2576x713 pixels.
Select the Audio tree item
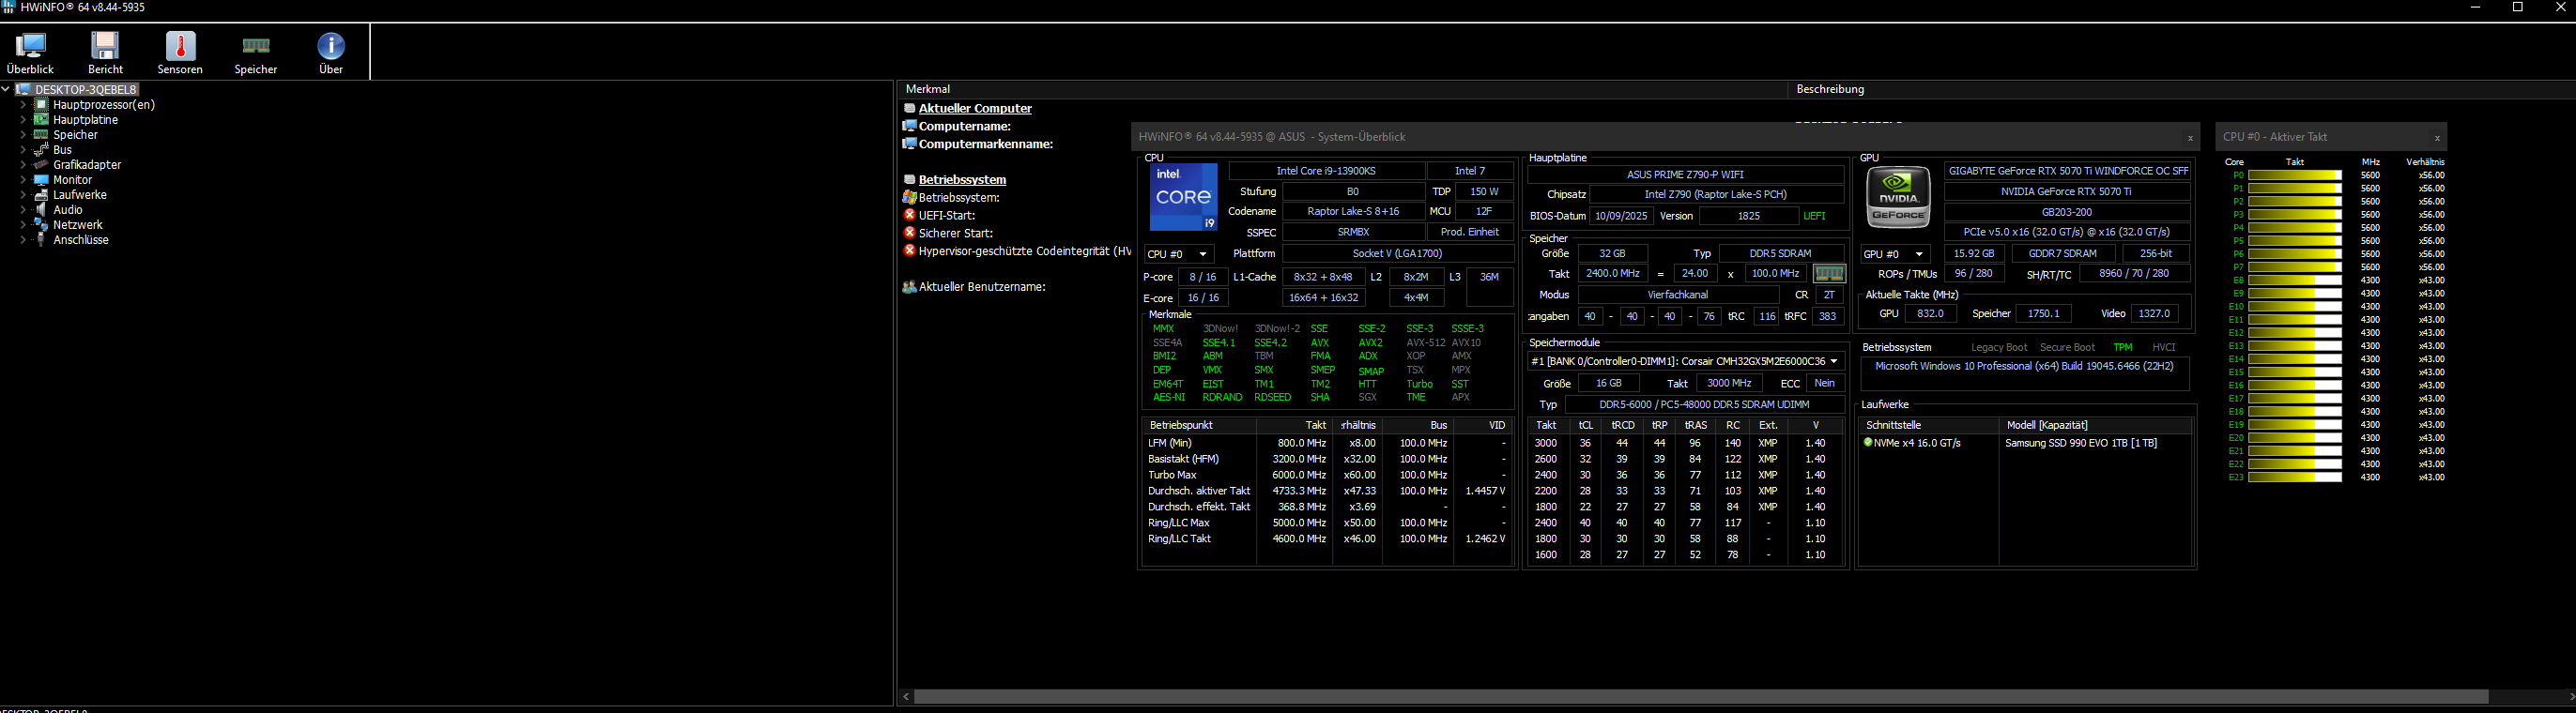coord(68,210)
